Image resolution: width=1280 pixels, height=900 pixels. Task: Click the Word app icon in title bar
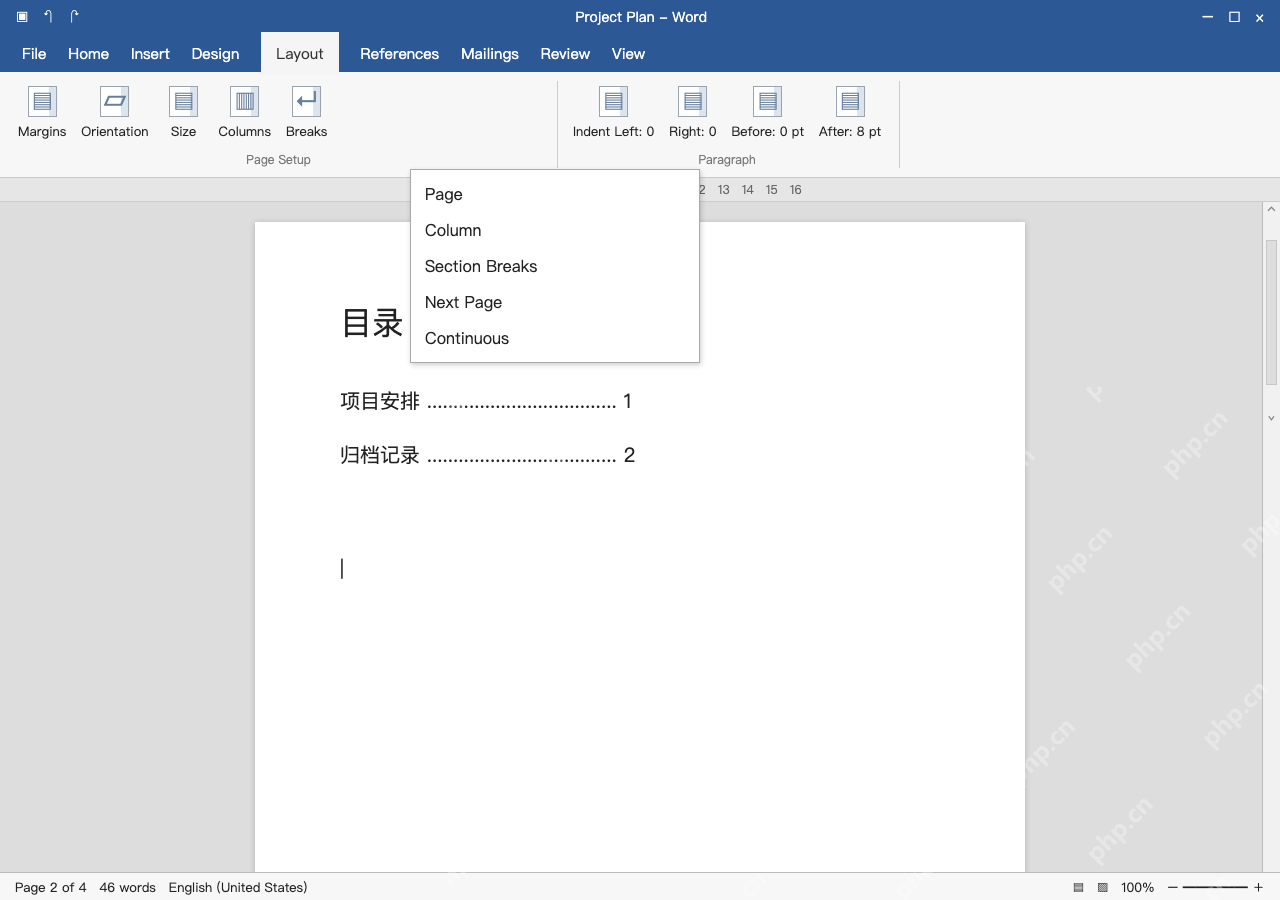click(x=22, y=17)
